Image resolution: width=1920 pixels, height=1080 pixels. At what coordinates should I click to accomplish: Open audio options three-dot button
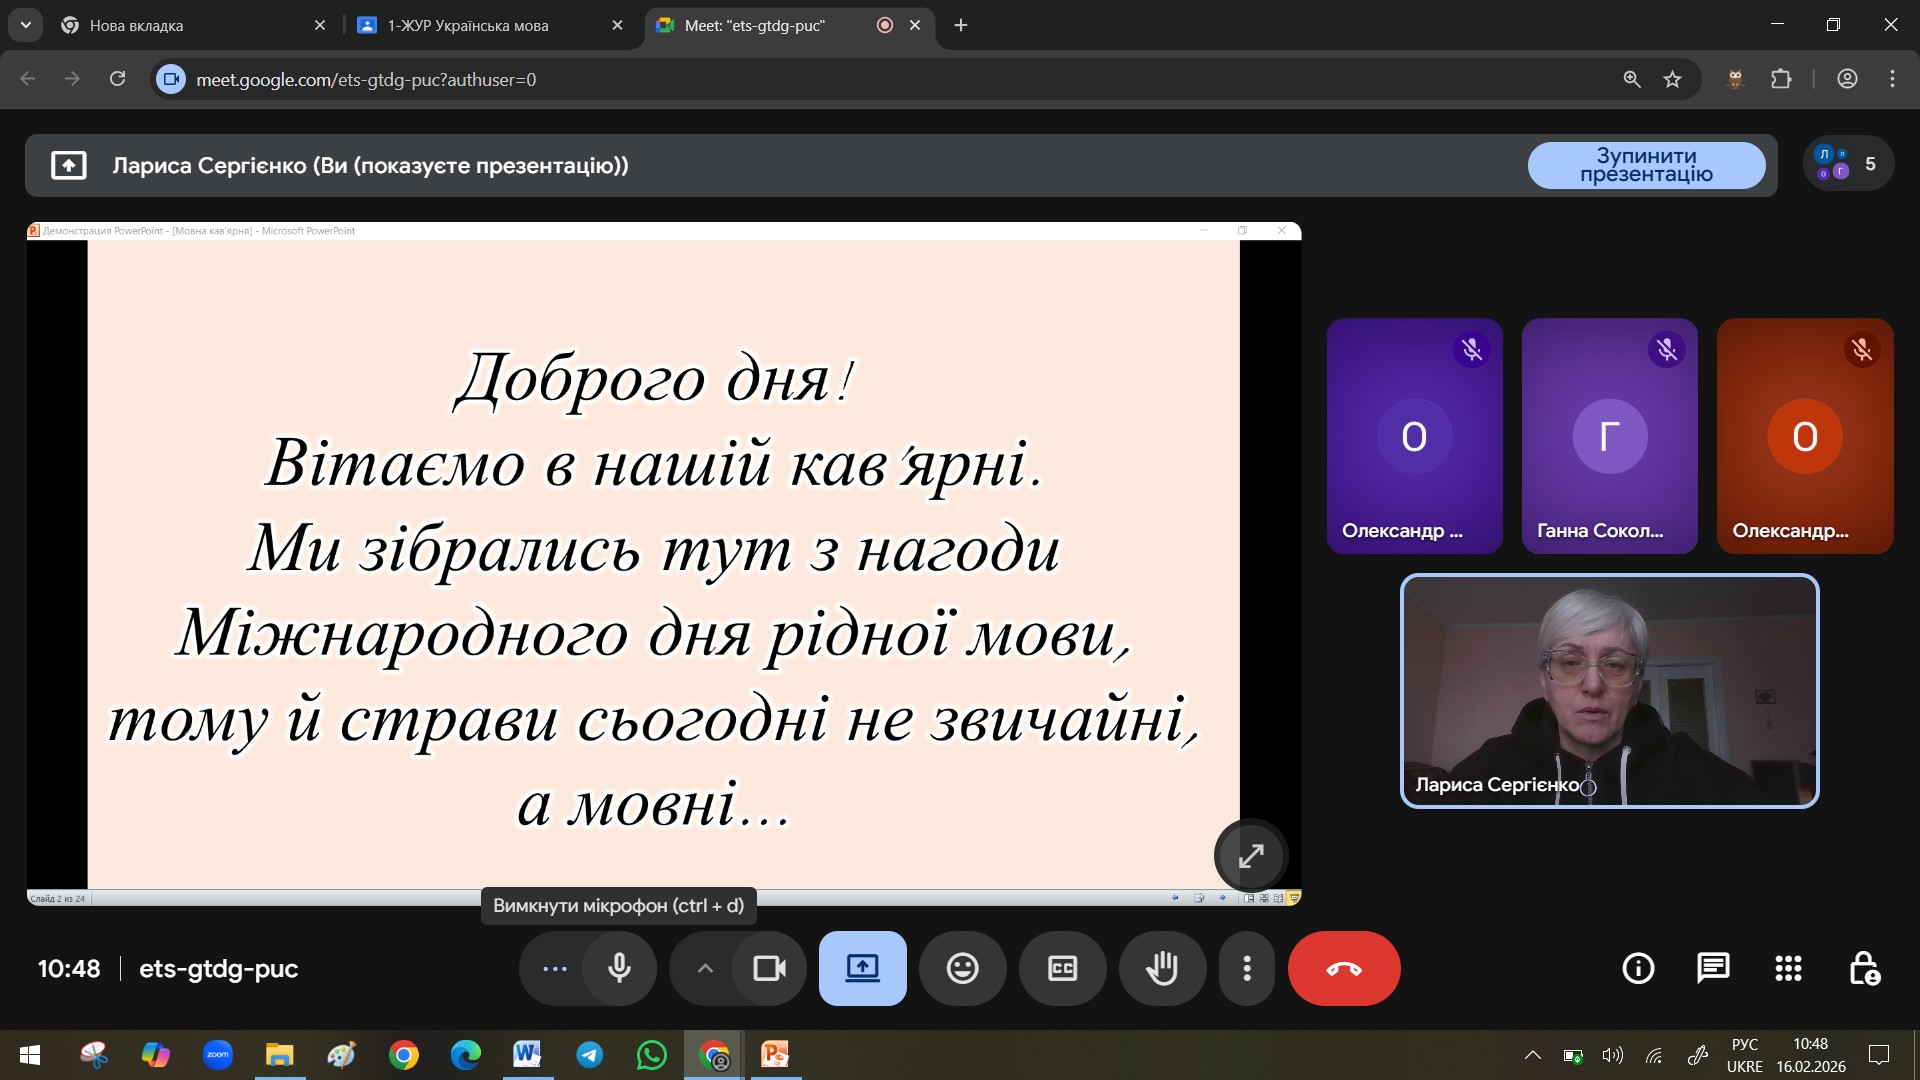pyautogui.click(x=554, y=968)
